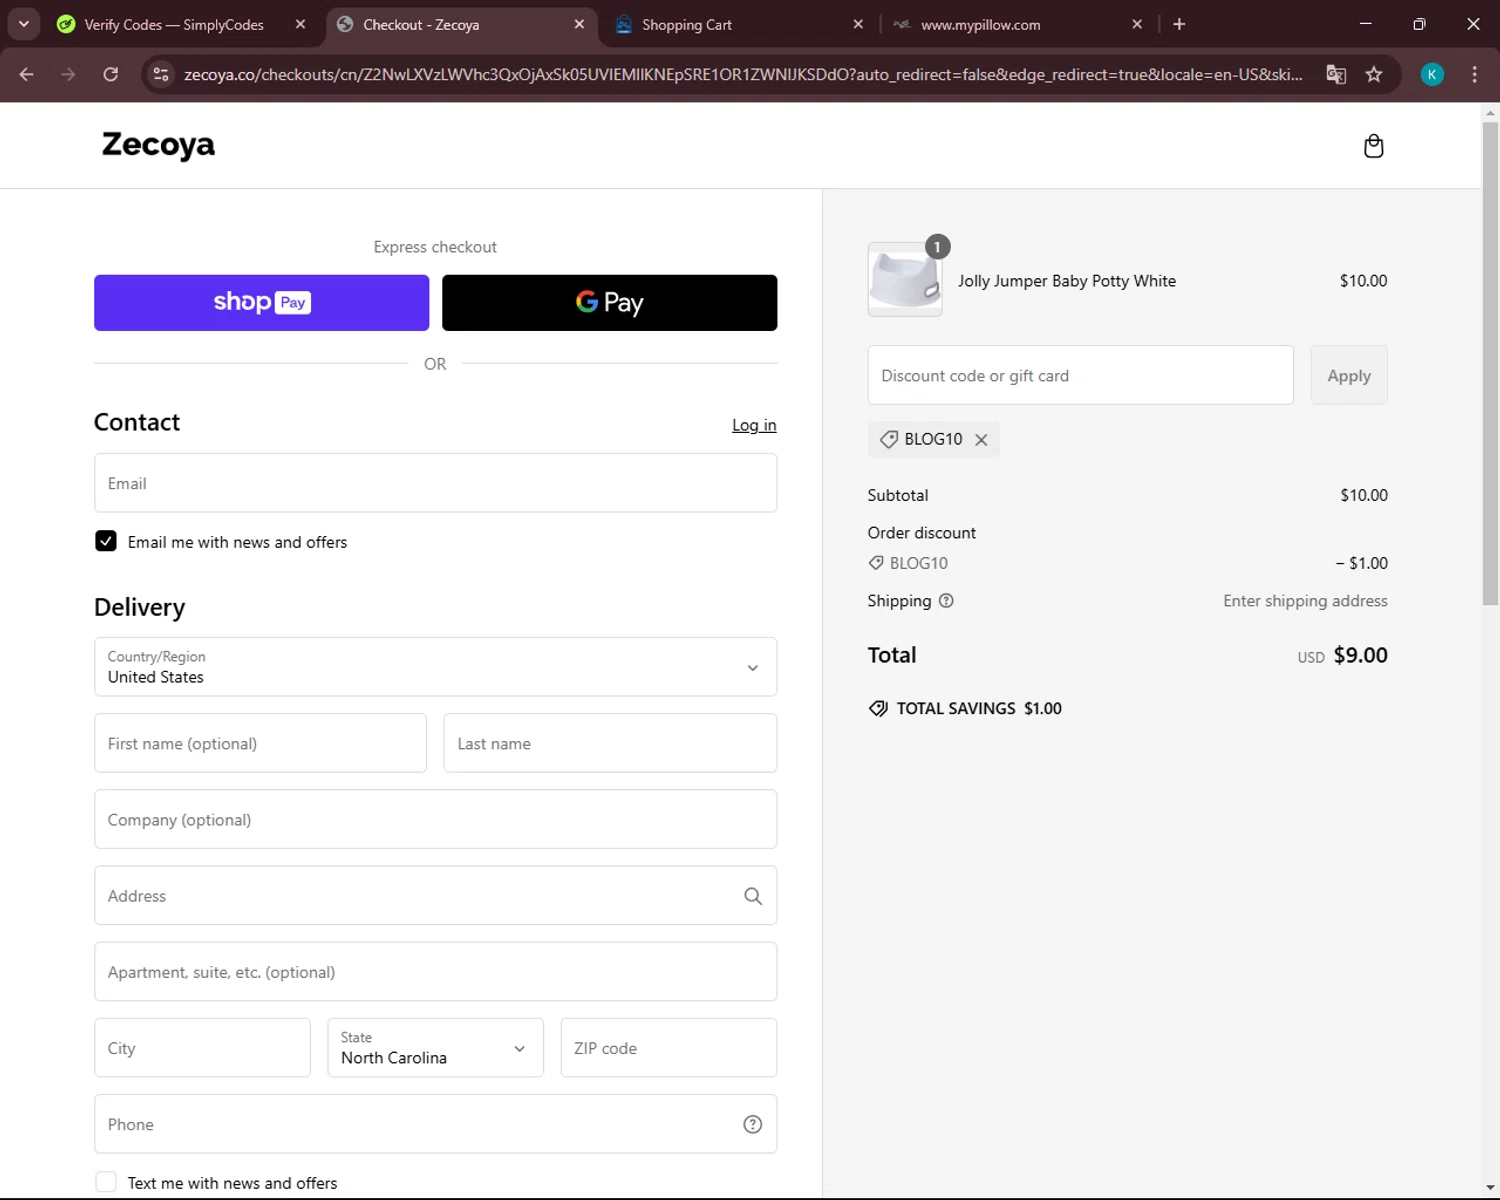Viewport: 1500px width, 1200px height.
Task: Open the shopping bag cart icon
Action: click(x=1373, y=146)
